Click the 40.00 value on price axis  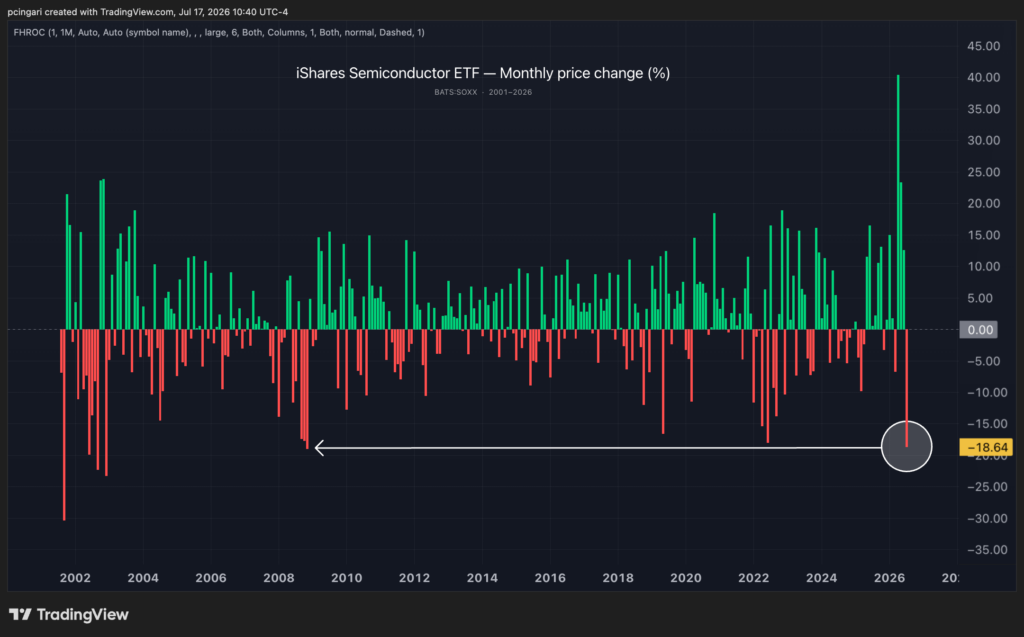984,77
